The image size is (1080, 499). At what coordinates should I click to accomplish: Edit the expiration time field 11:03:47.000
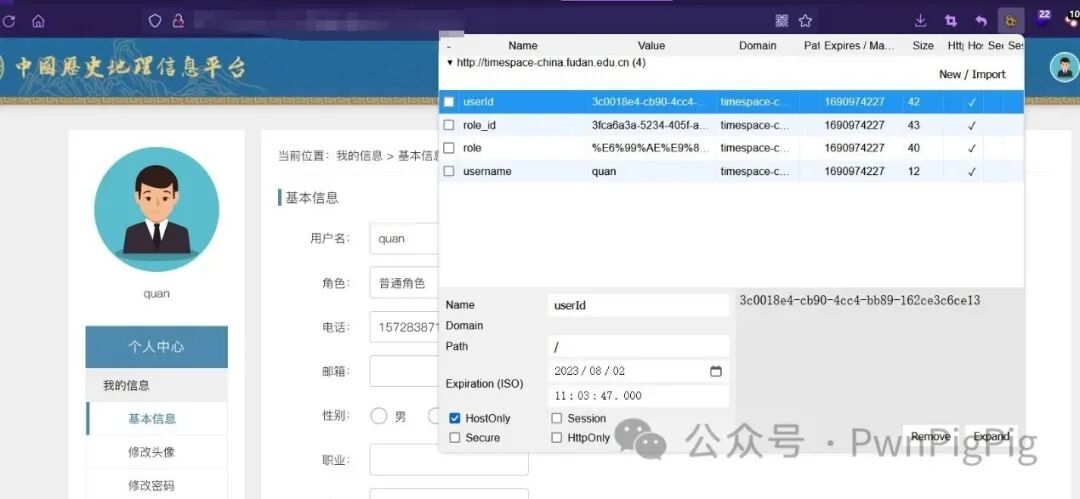click(x=638, y=396)
